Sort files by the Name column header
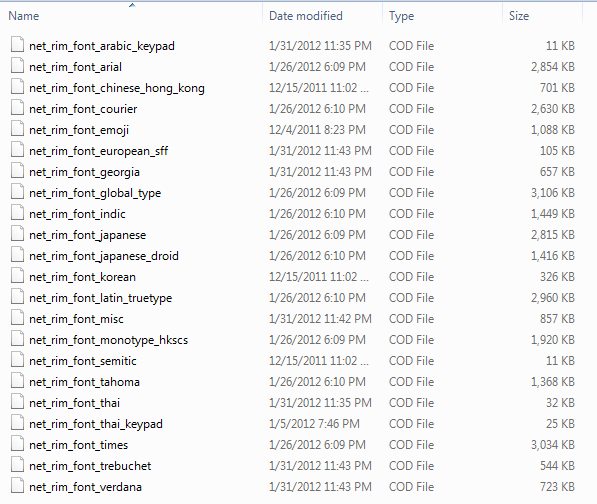Image resolution: width=597 pixels, height=504 pixels. (x=24, y=16)
